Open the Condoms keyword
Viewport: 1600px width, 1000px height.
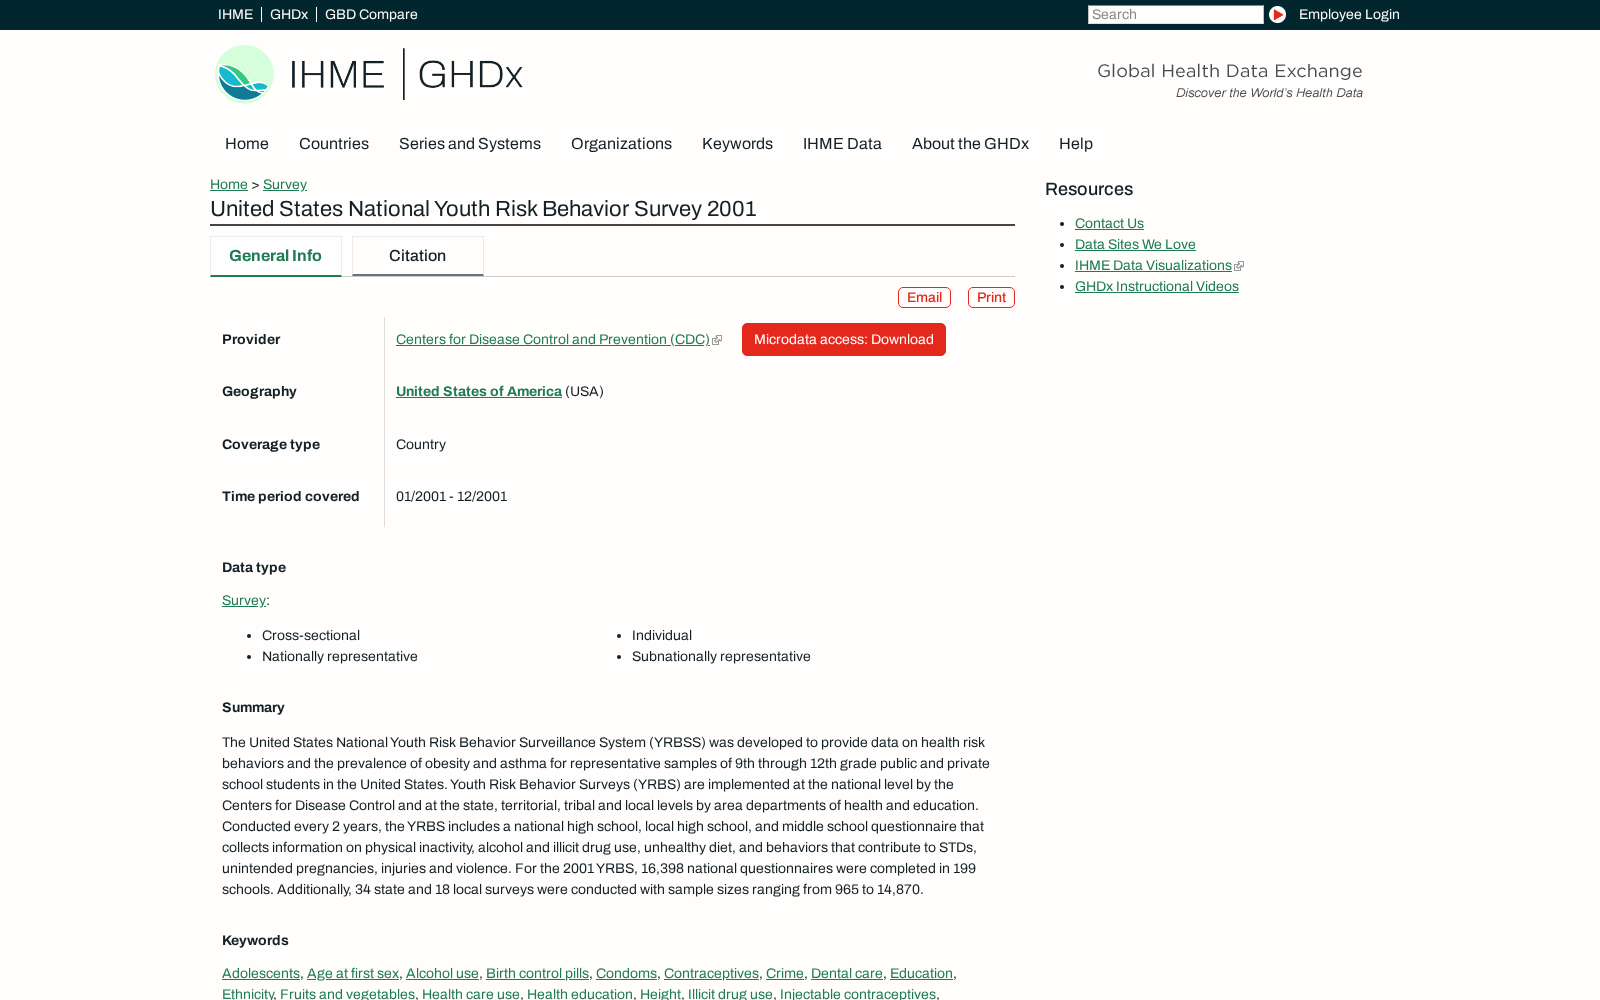626,974
